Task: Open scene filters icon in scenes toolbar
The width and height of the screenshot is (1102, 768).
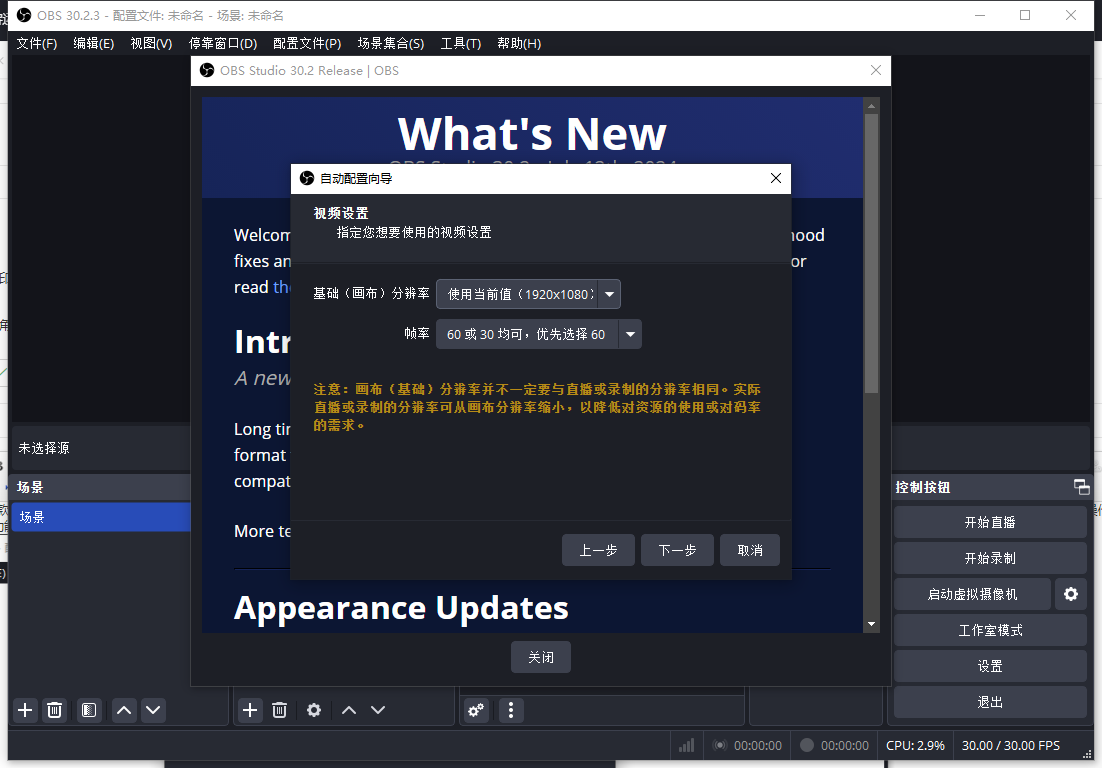Action: click(x=89, y=710)
